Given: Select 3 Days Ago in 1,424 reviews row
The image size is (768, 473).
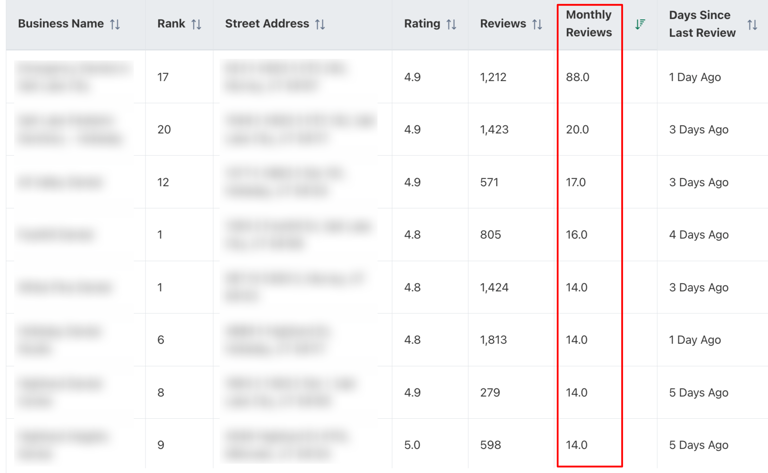Looking at the screenshot, I should point(699,287).
